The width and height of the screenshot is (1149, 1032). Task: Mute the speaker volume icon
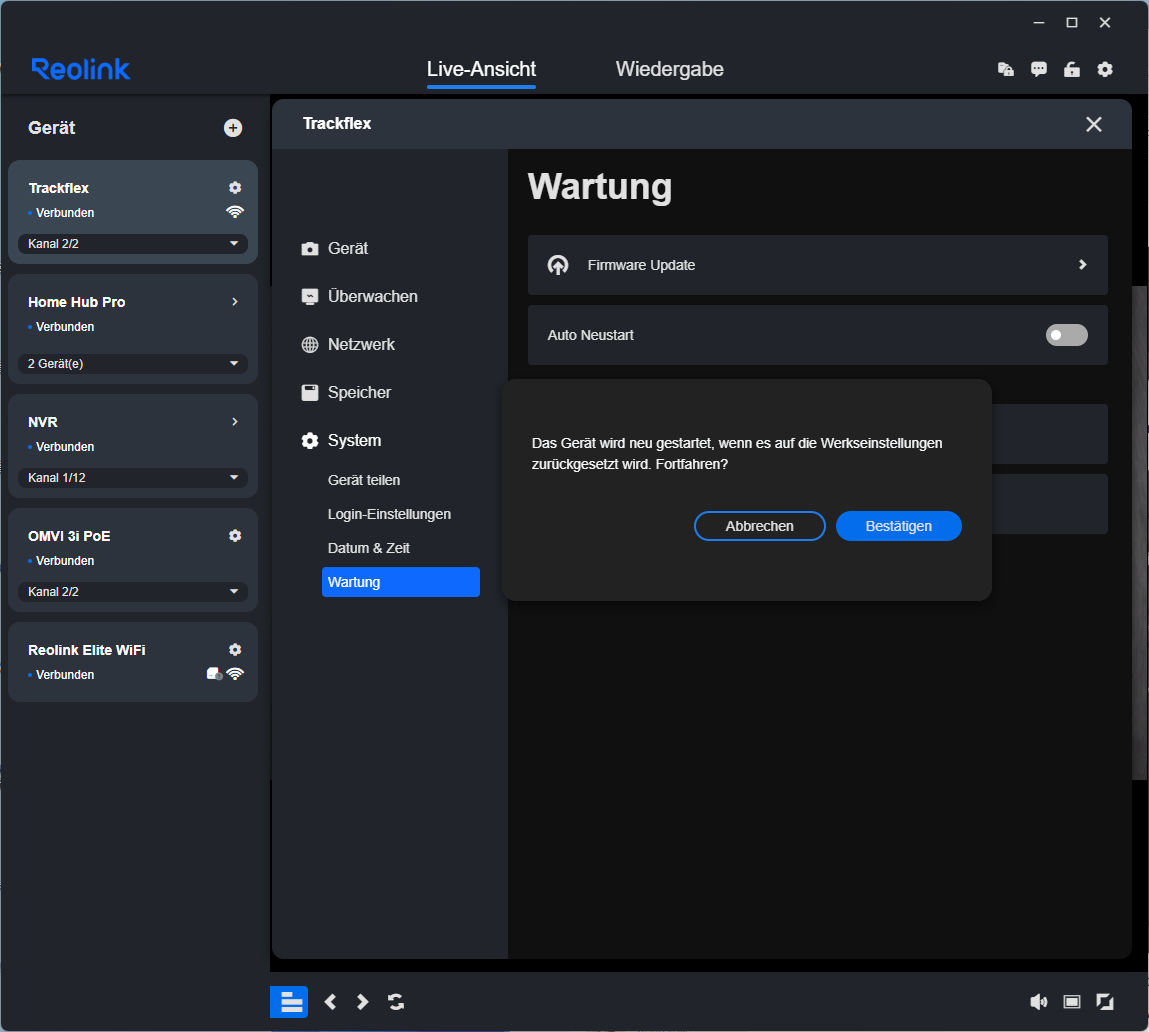click(x=1038, y=1002)
